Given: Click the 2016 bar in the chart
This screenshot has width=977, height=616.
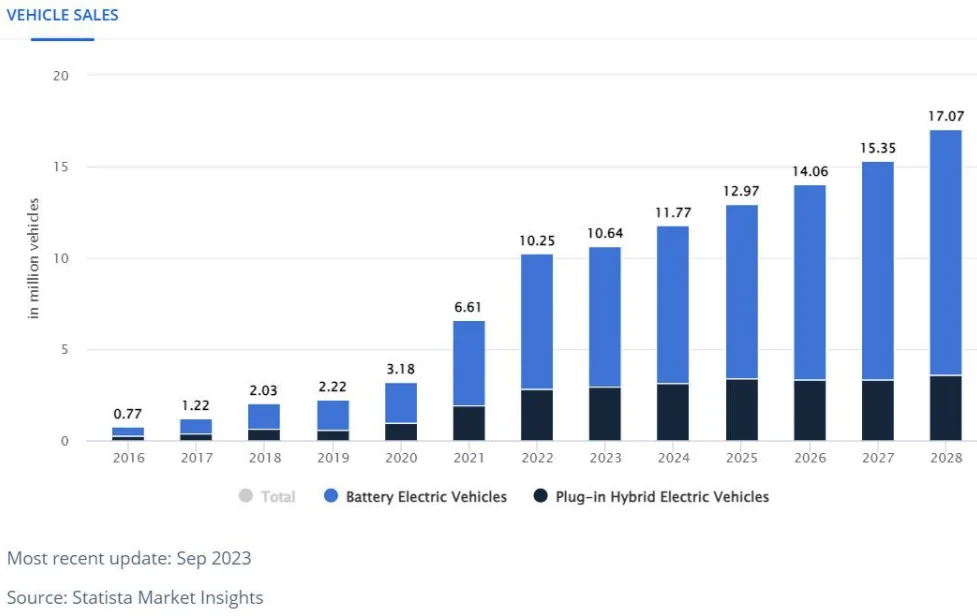Looking at the screenshot, I should [128, 433].
